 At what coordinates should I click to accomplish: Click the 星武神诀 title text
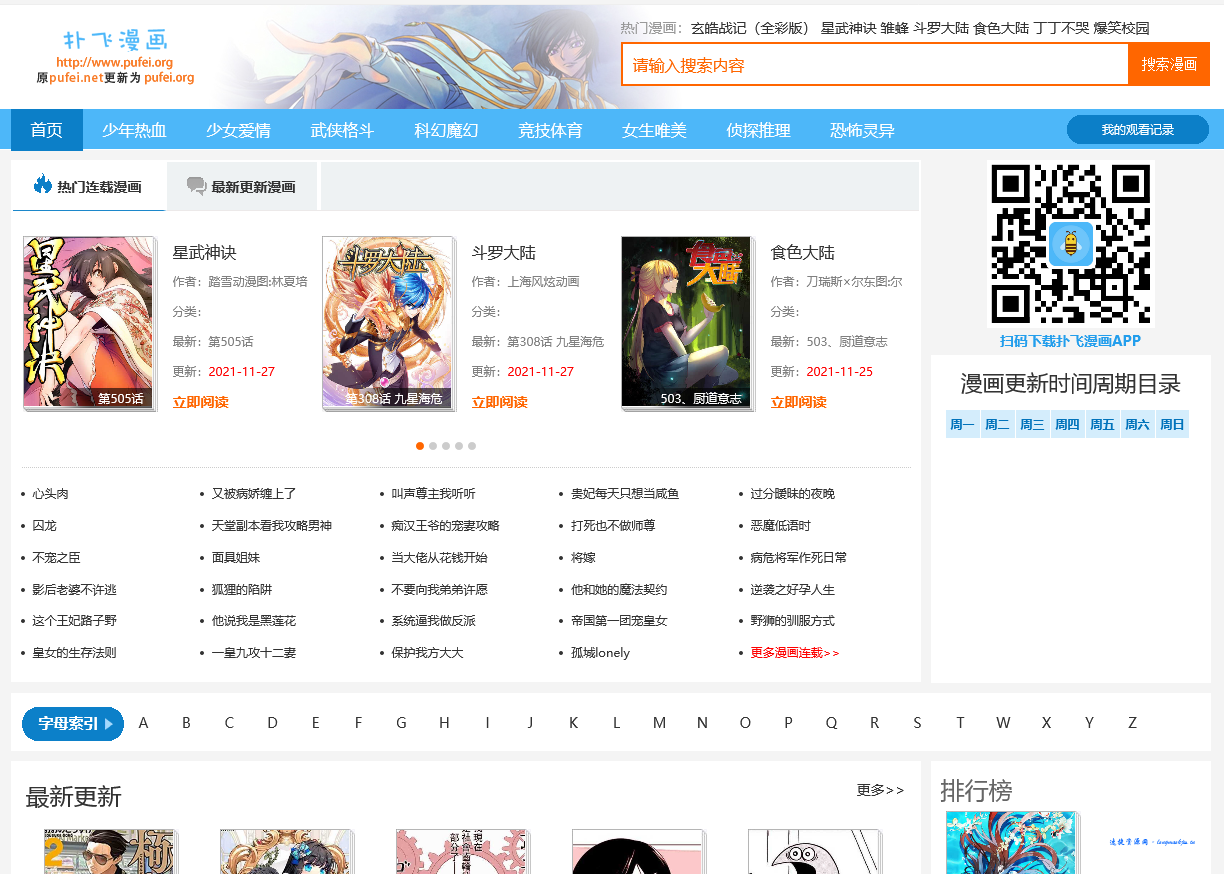click(204, 253)
